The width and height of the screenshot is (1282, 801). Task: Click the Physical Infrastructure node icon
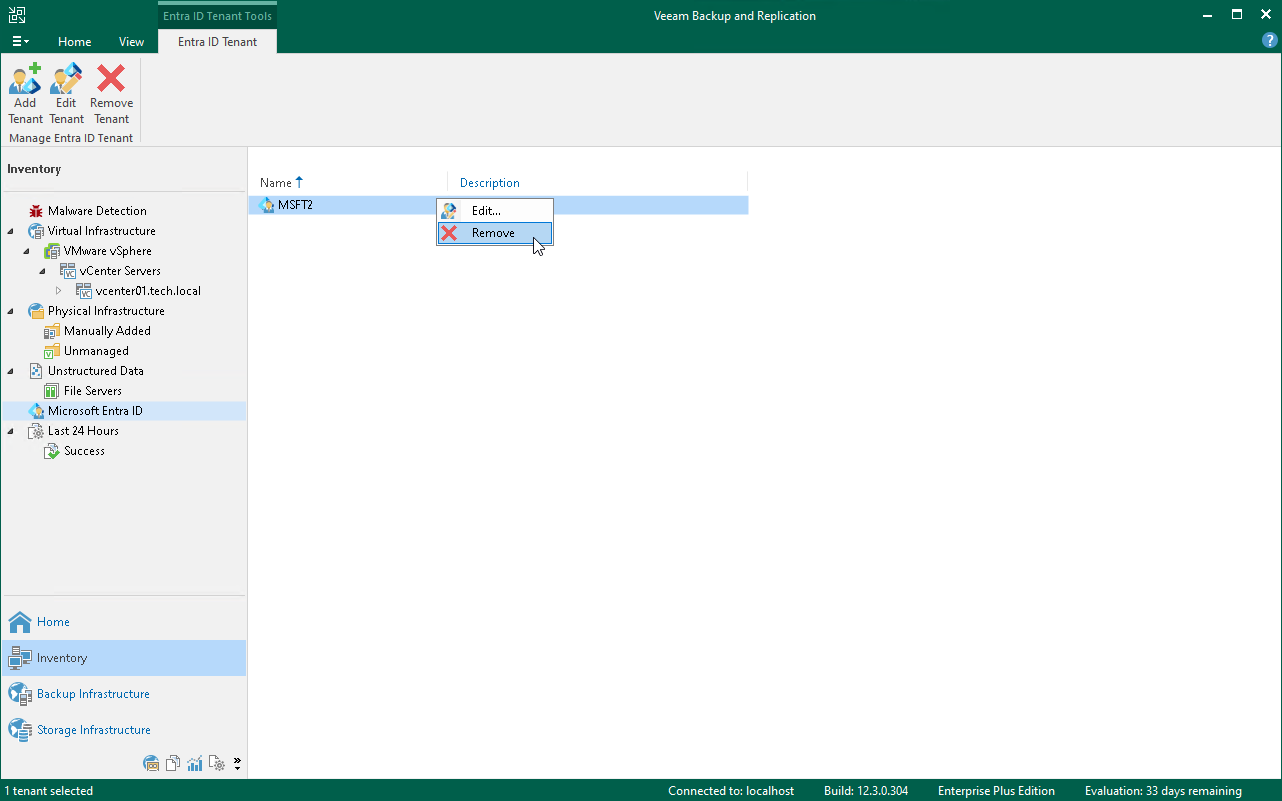36,311
